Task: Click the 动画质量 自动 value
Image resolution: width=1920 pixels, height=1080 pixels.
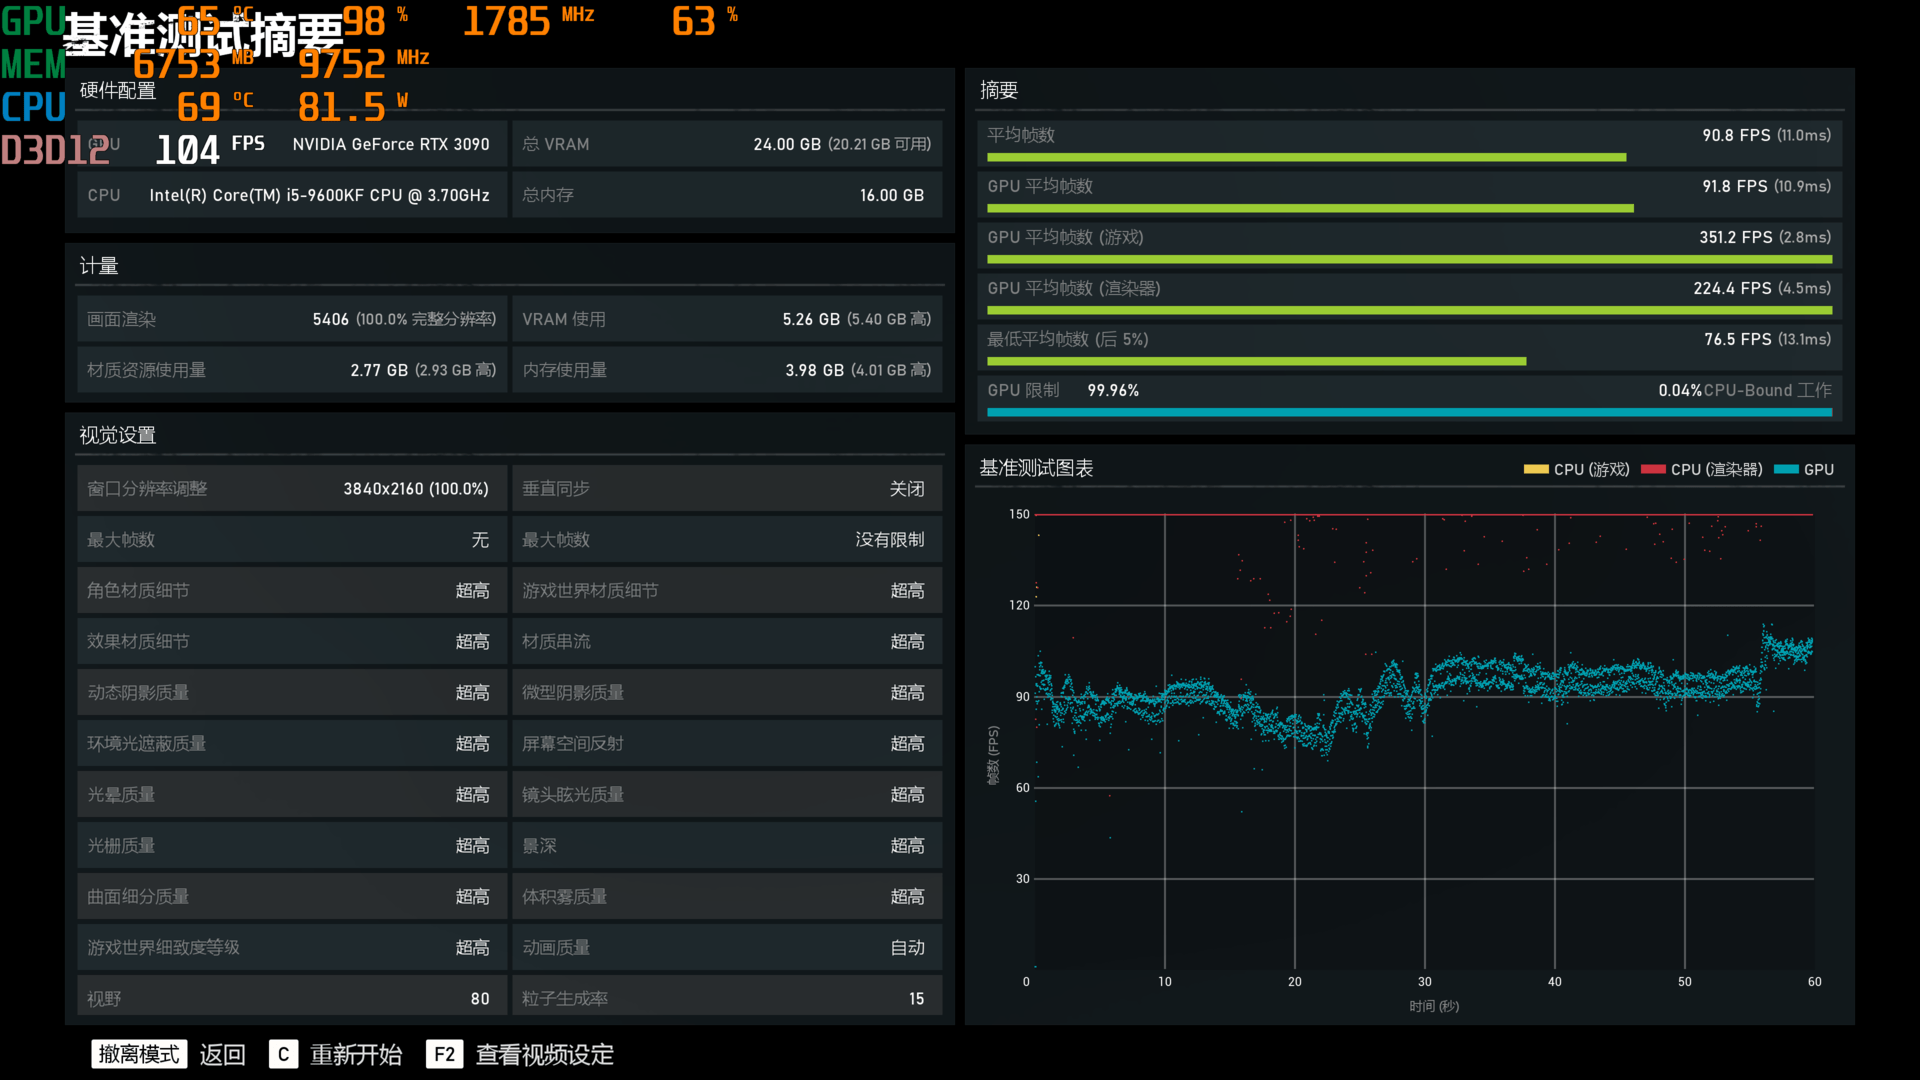Action: pyautogui.click(x=907, y=948)
